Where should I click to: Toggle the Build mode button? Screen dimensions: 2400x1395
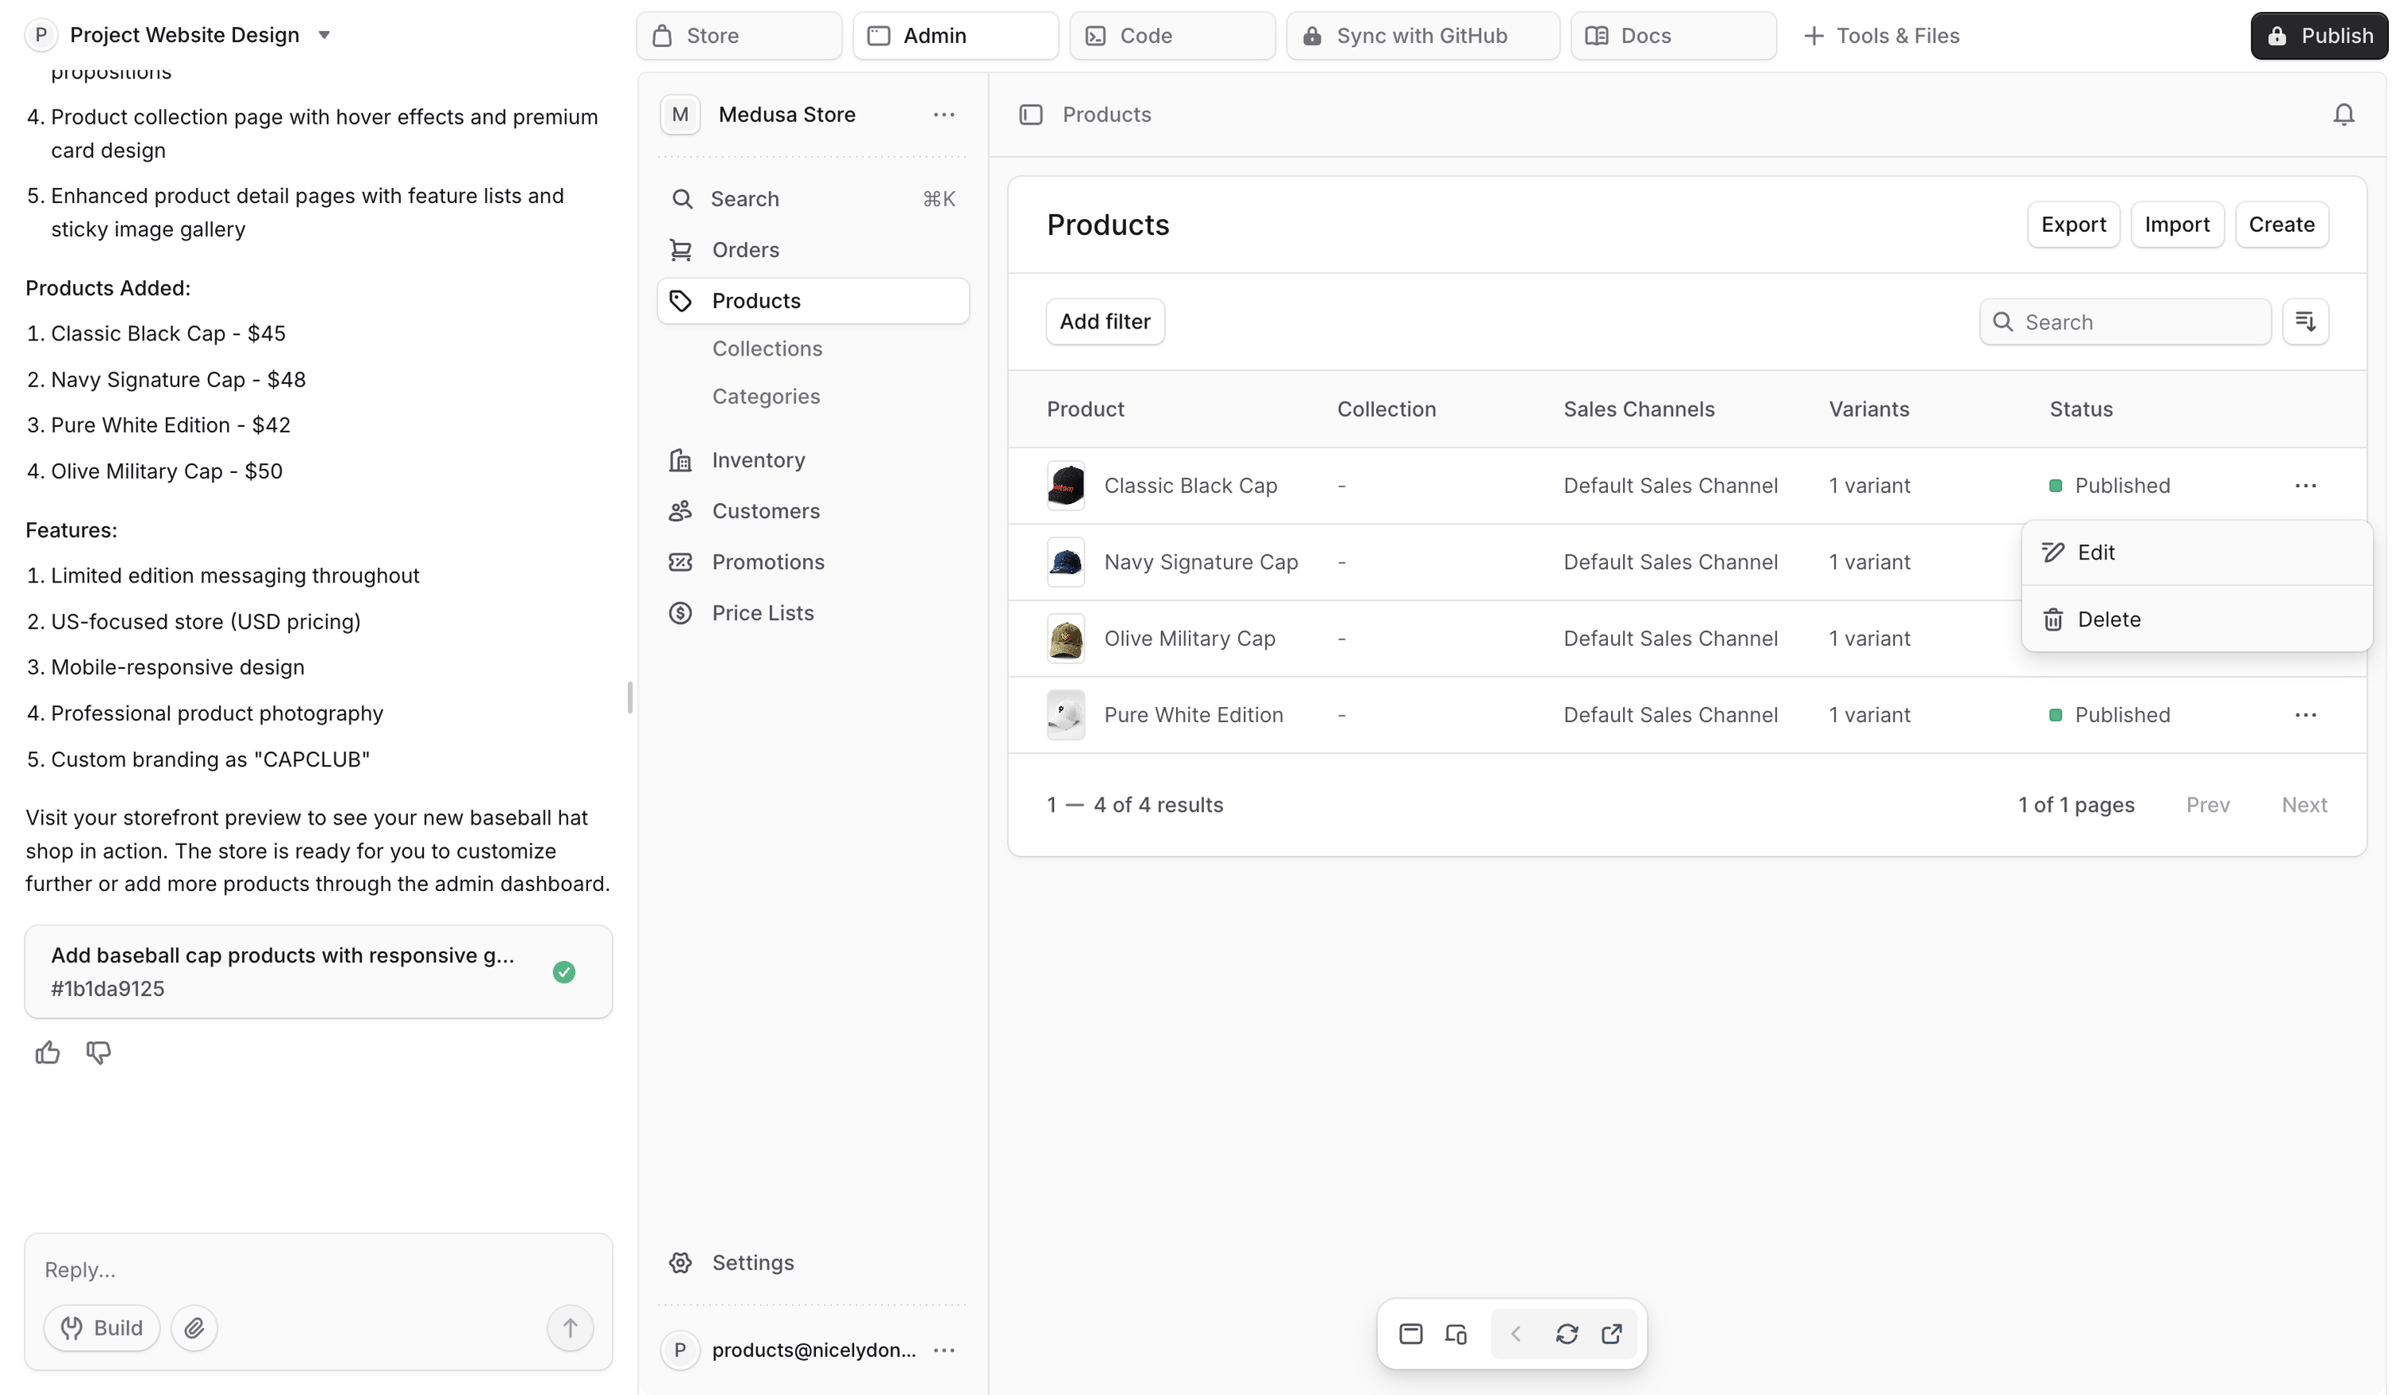101,1327
